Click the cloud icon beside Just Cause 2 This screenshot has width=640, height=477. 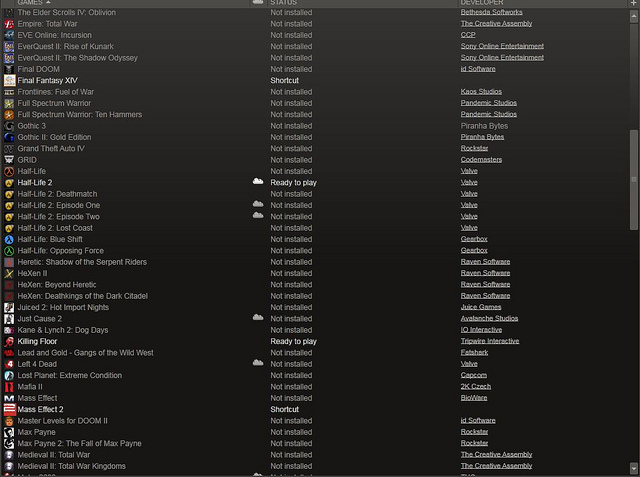point(258,317)
